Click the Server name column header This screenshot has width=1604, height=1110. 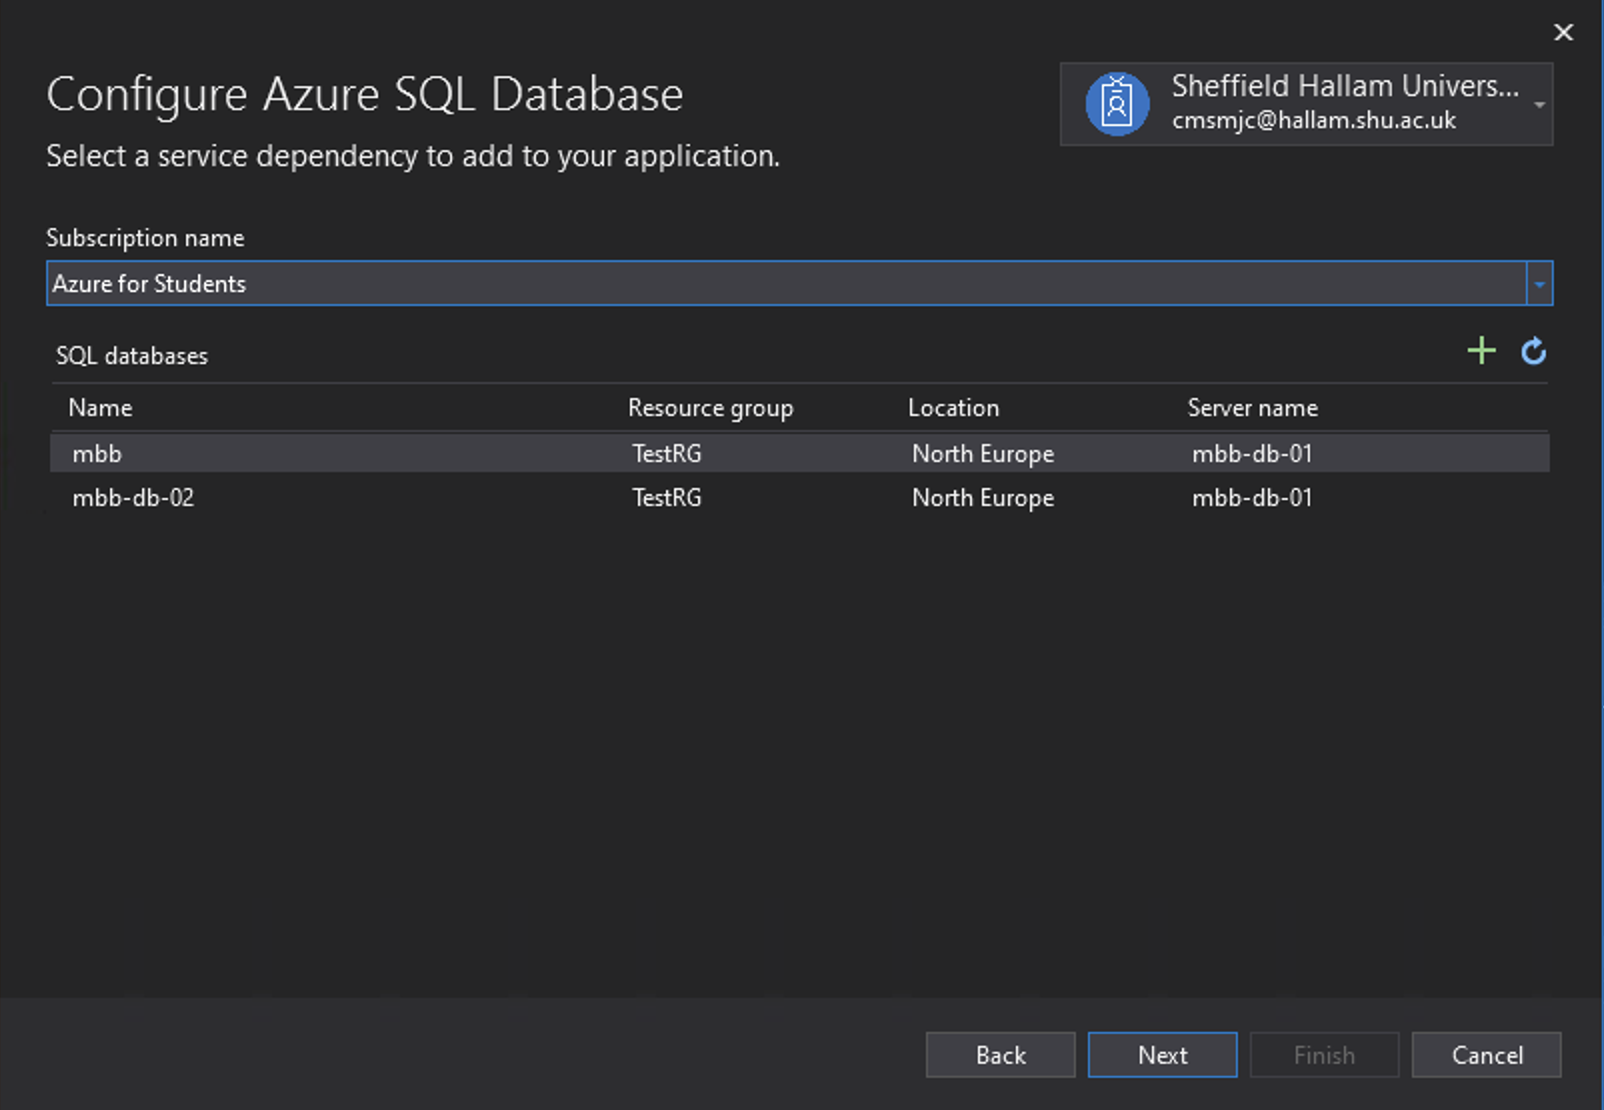tap(1252, 407)
